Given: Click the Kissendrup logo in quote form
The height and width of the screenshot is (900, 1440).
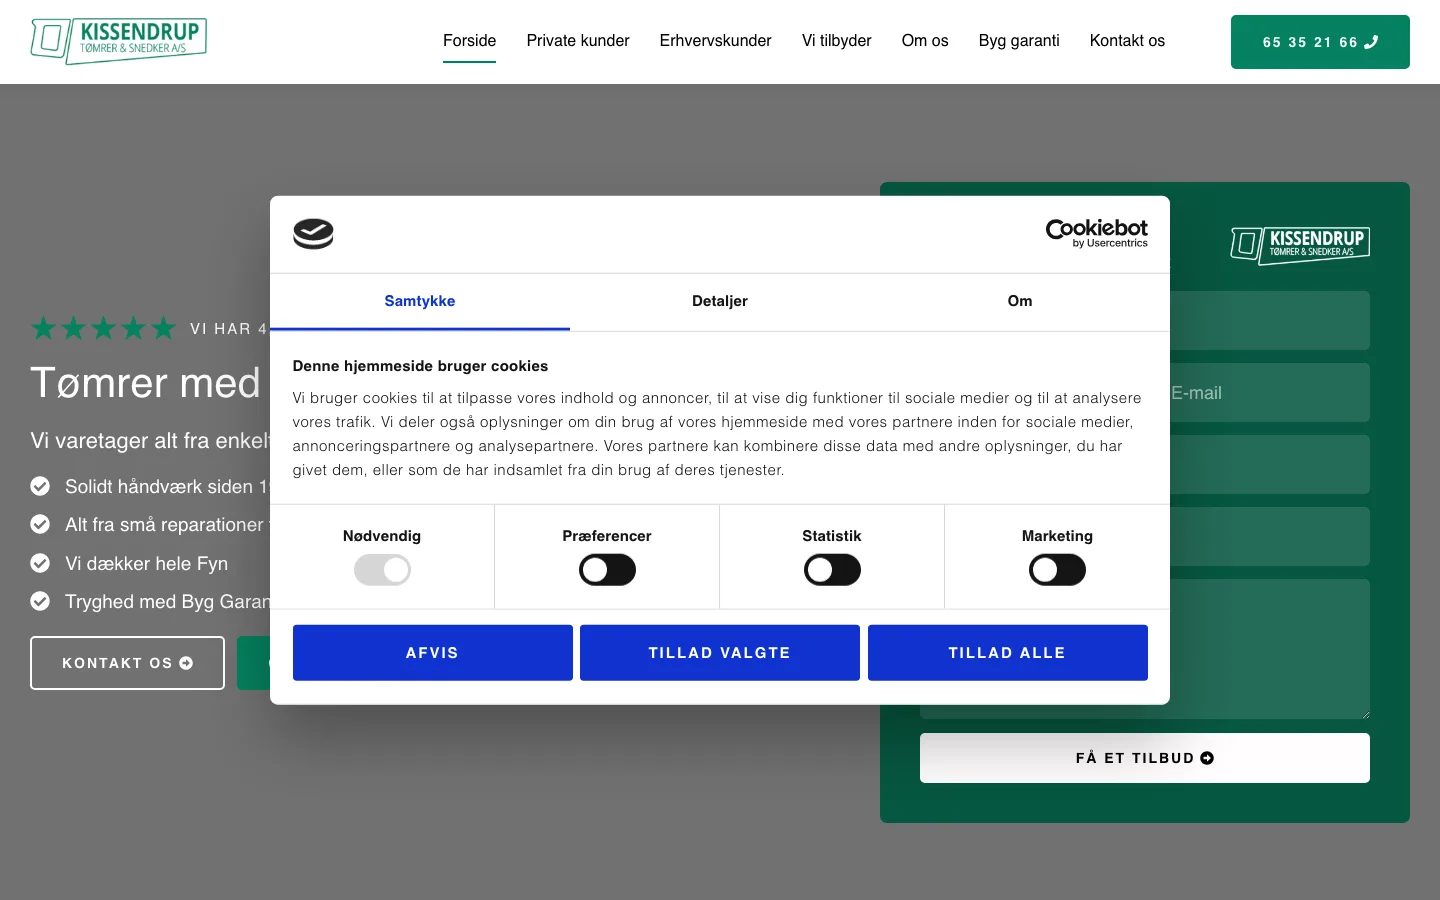Looking at the screenshot, I should (x=1299, y=243).
